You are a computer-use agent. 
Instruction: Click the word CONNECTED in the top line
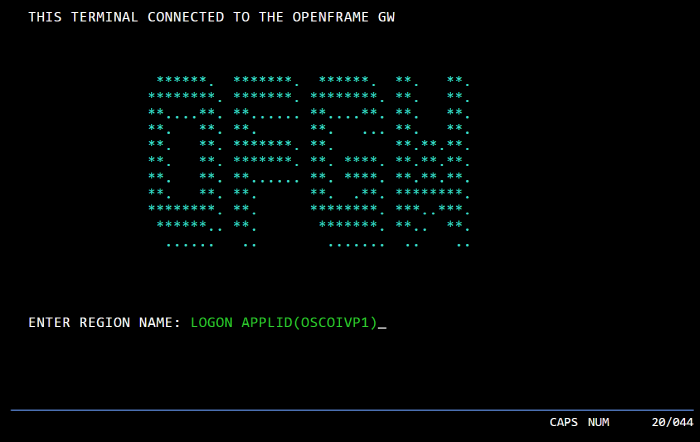[x=186, y=17]
